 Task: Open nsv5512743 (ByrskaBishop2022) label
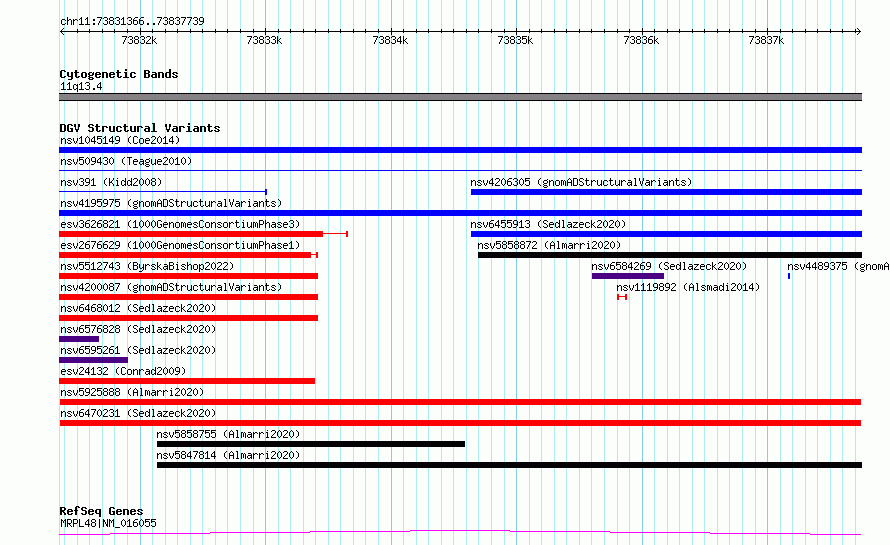(x=147, y=266)
